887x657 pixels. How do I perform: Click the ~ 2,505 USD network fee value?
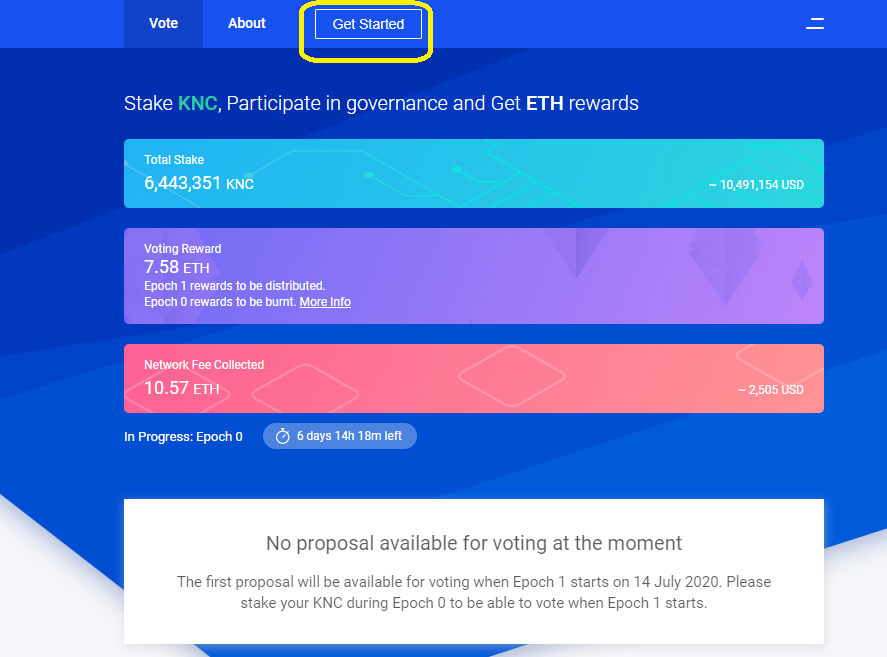pyautogui.click(x=771, y=390)
